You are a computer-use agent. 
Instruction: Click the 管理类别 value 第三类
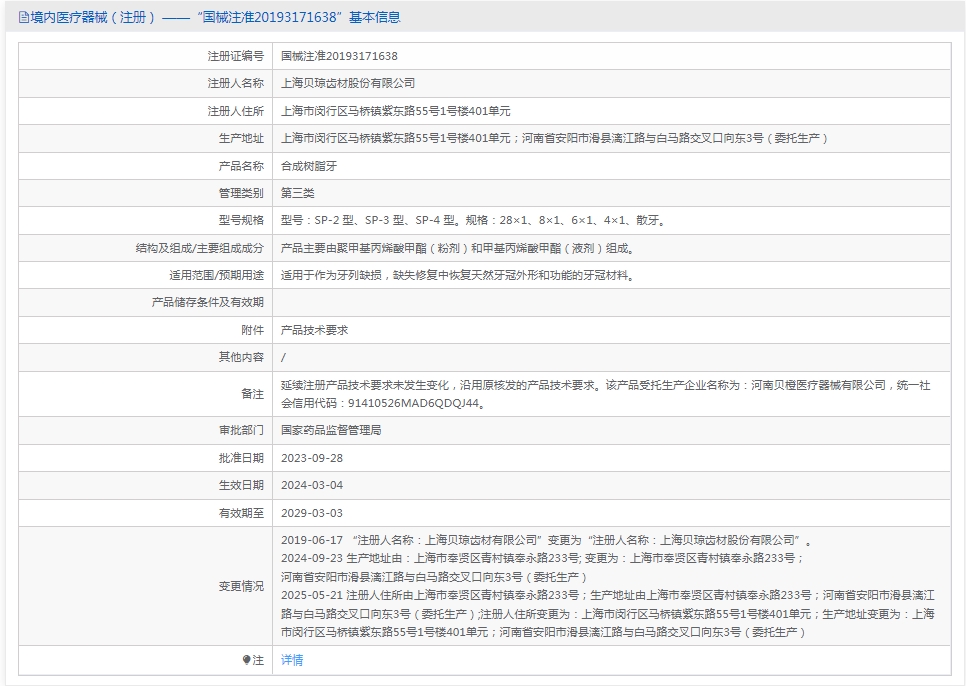point(298,193)
